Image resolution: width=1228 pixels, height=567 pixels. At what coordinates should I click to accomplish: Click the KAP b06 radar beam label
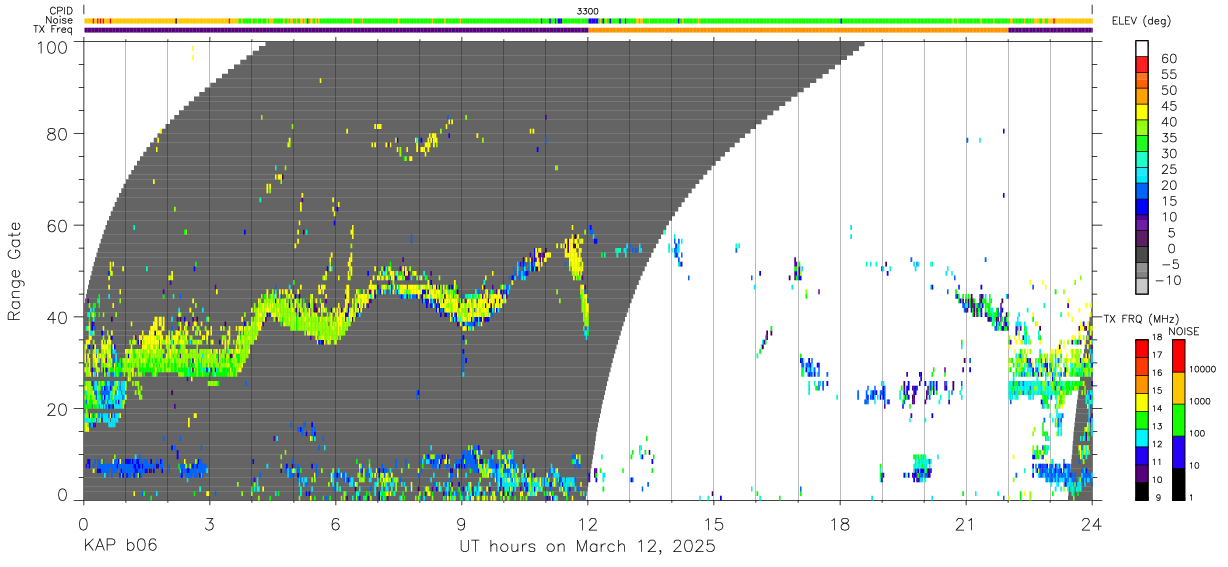tap(120, 547)
